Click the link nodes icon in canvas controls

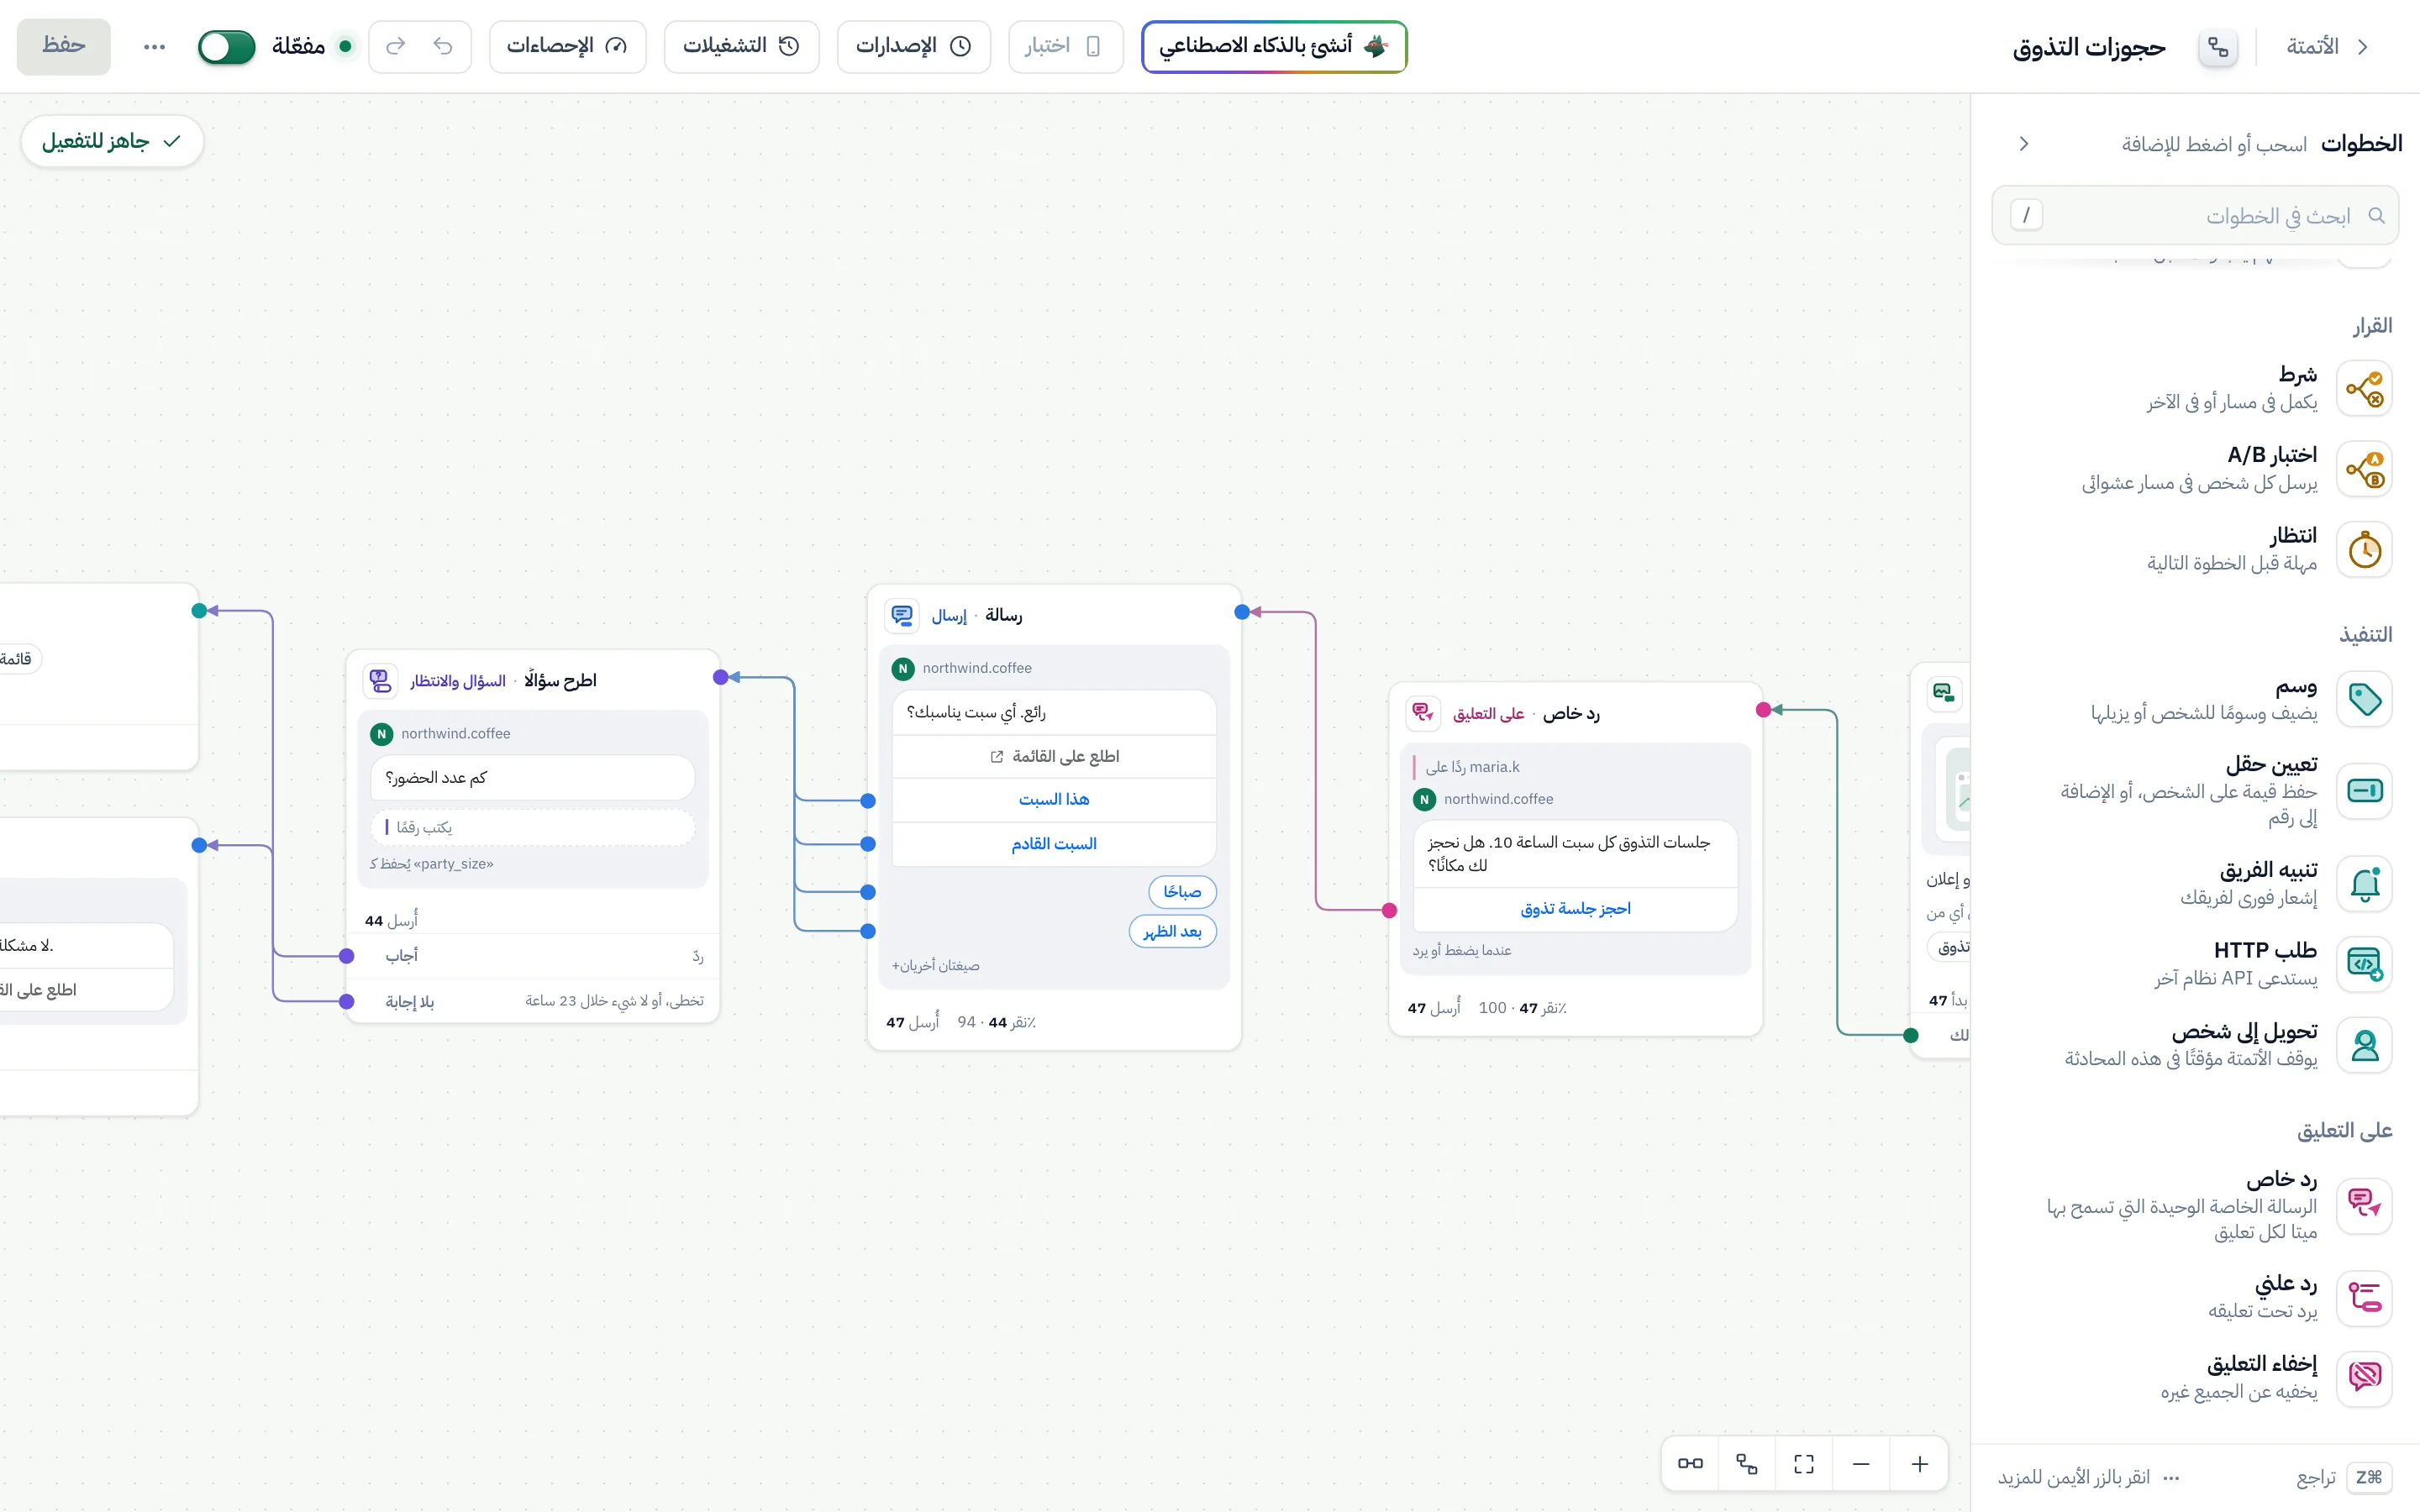click(1690, 1464)
